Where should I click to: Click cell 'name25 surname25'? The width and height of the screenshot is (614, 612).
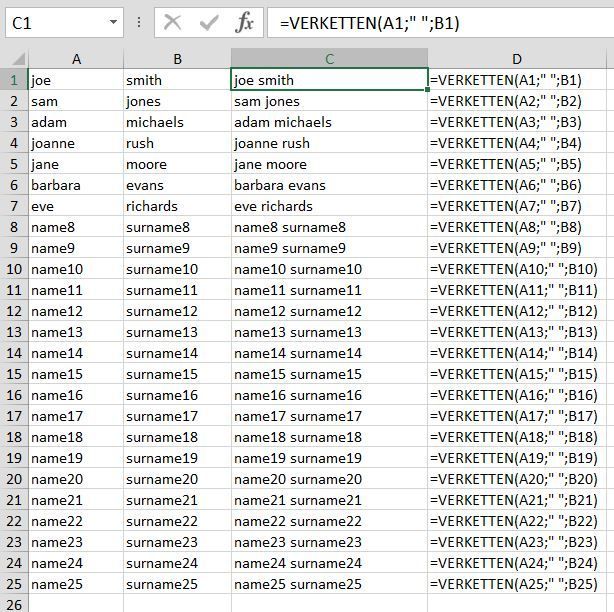[x=329, y=584]
